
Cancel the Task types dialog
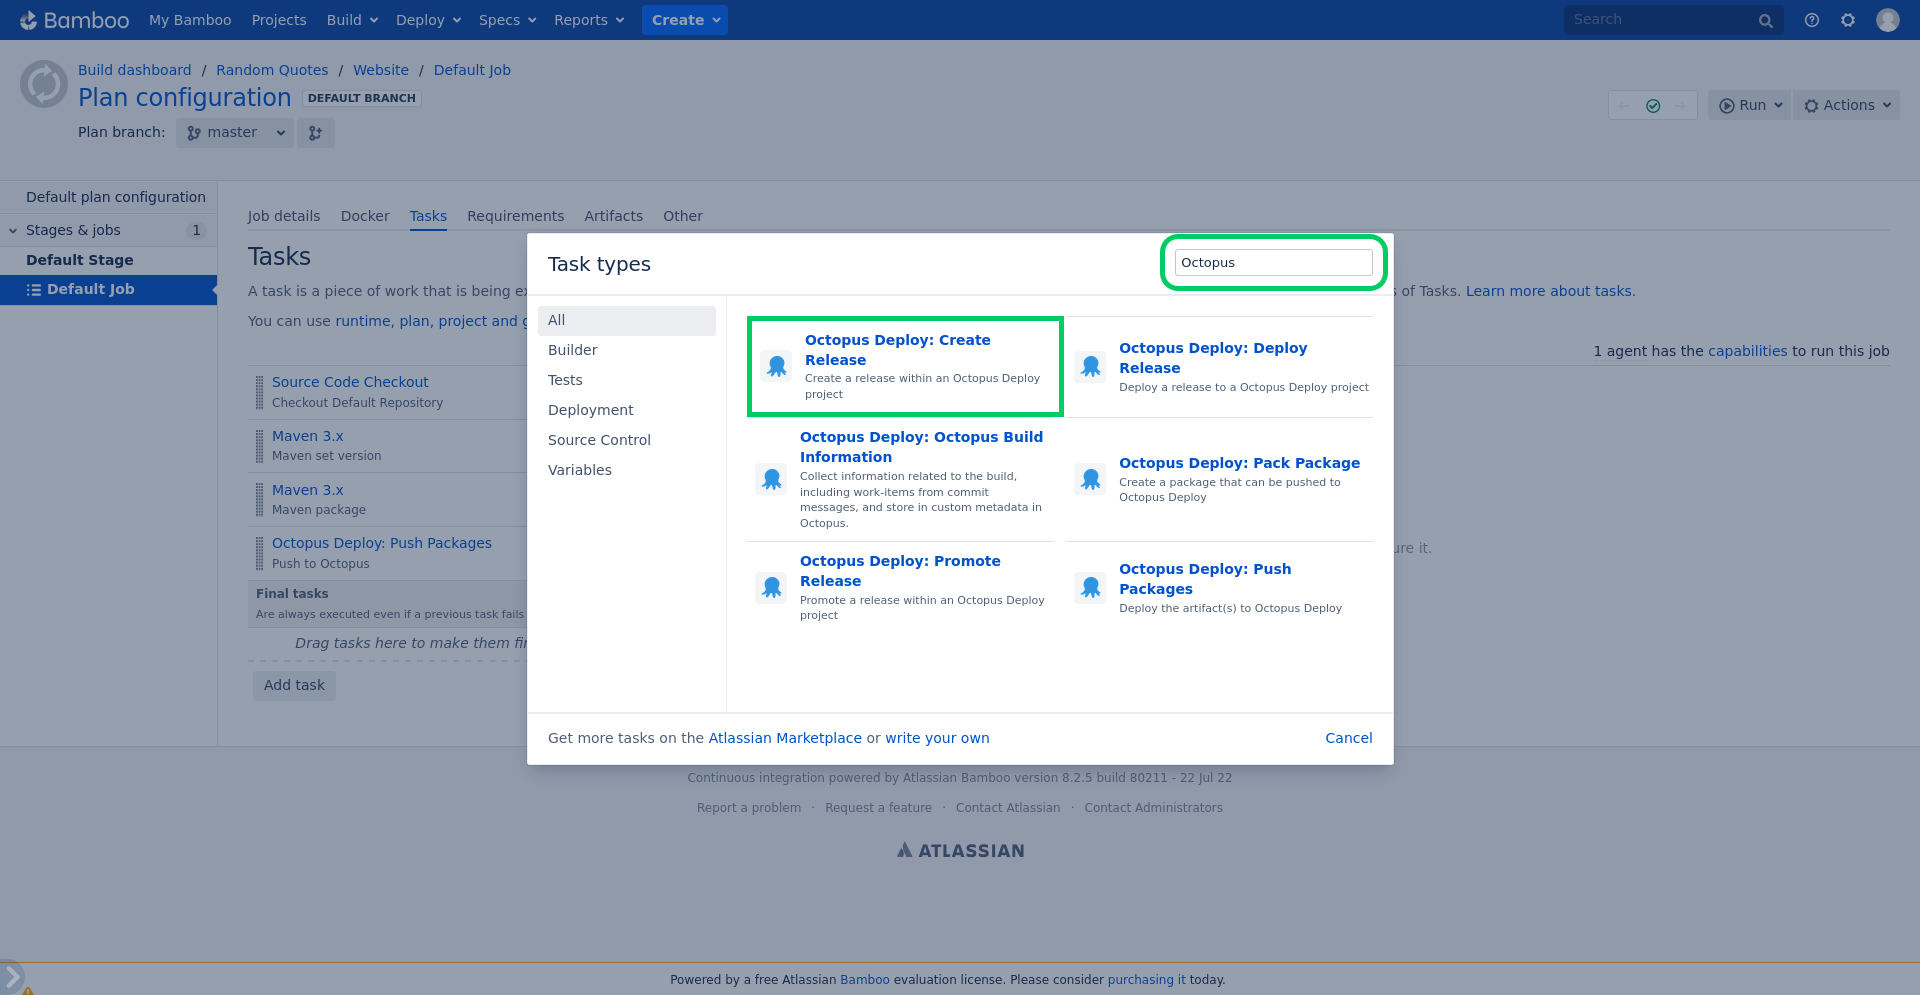[x=1348, y=738]
